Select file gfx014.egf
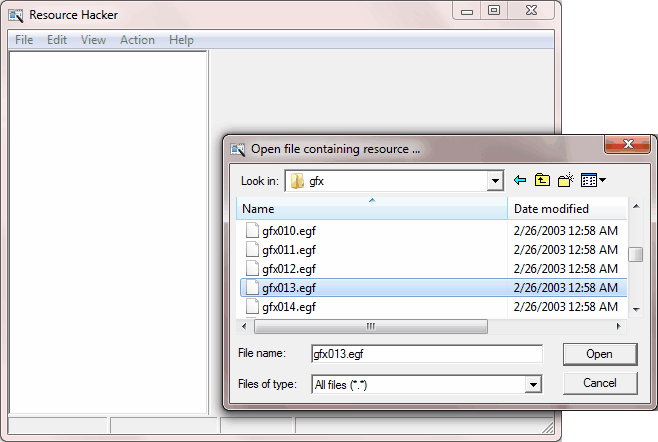 click(289, 307)
